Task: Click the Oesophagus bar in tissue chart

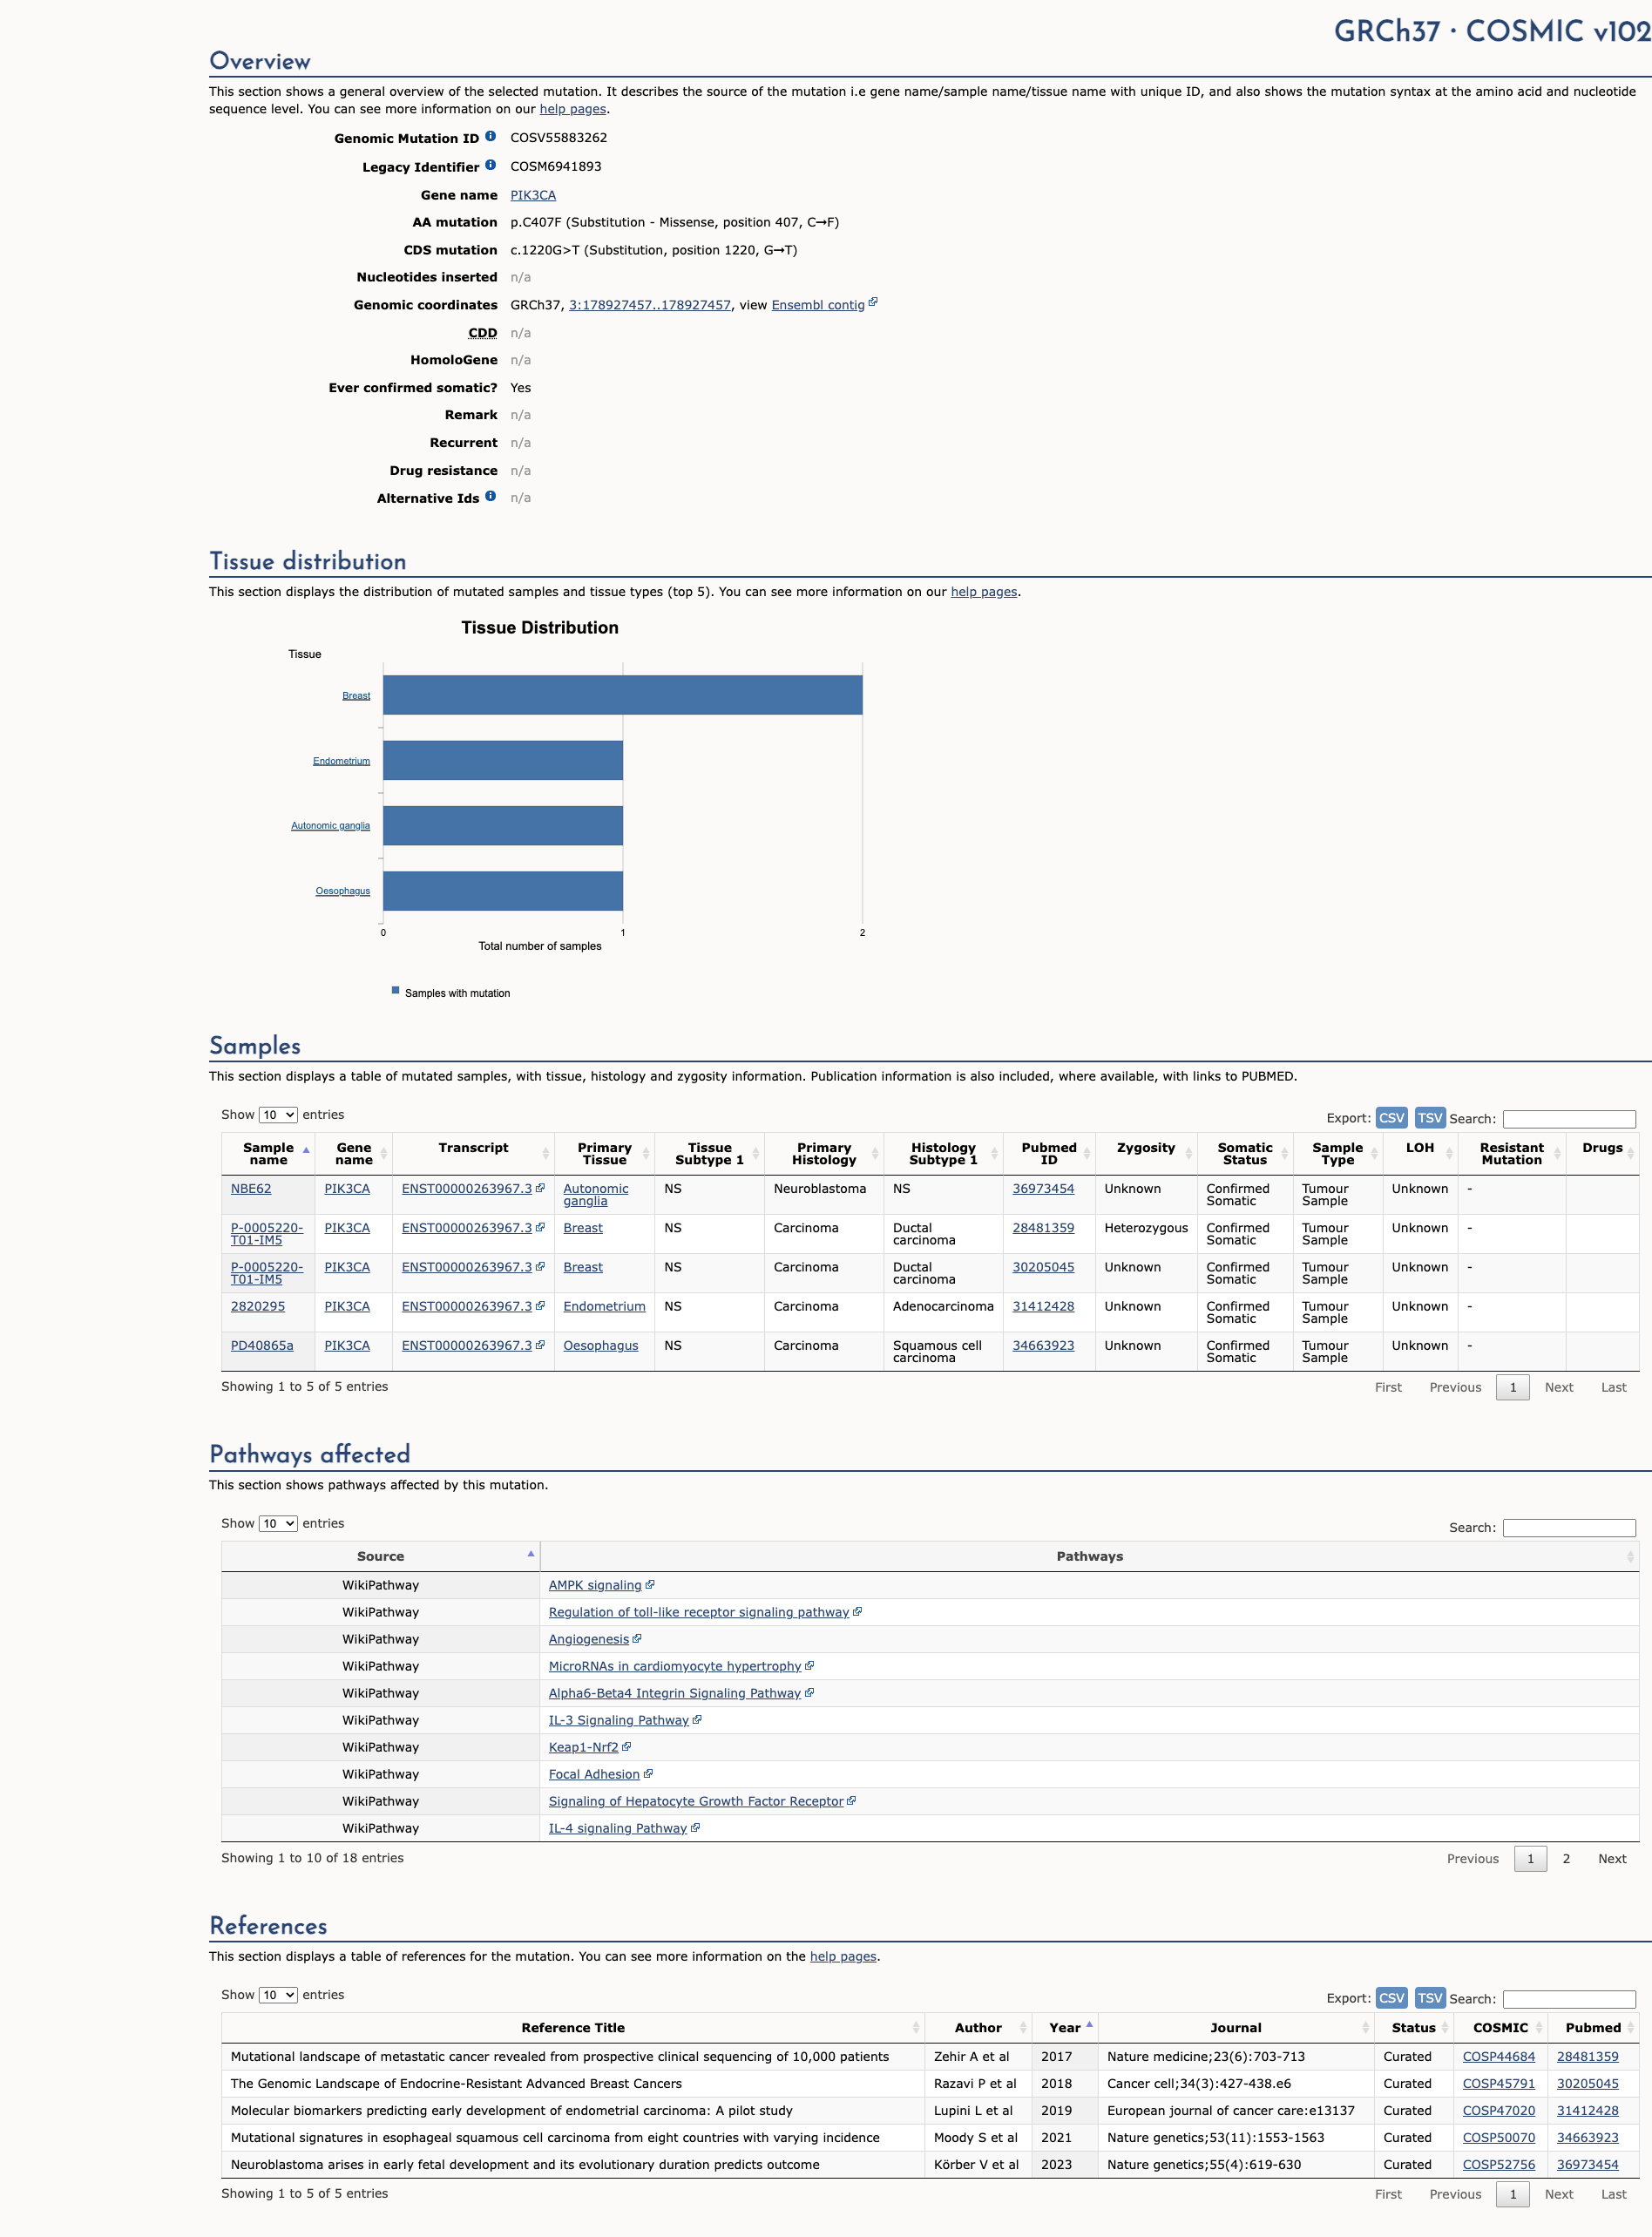Action: tap(503, 891)
